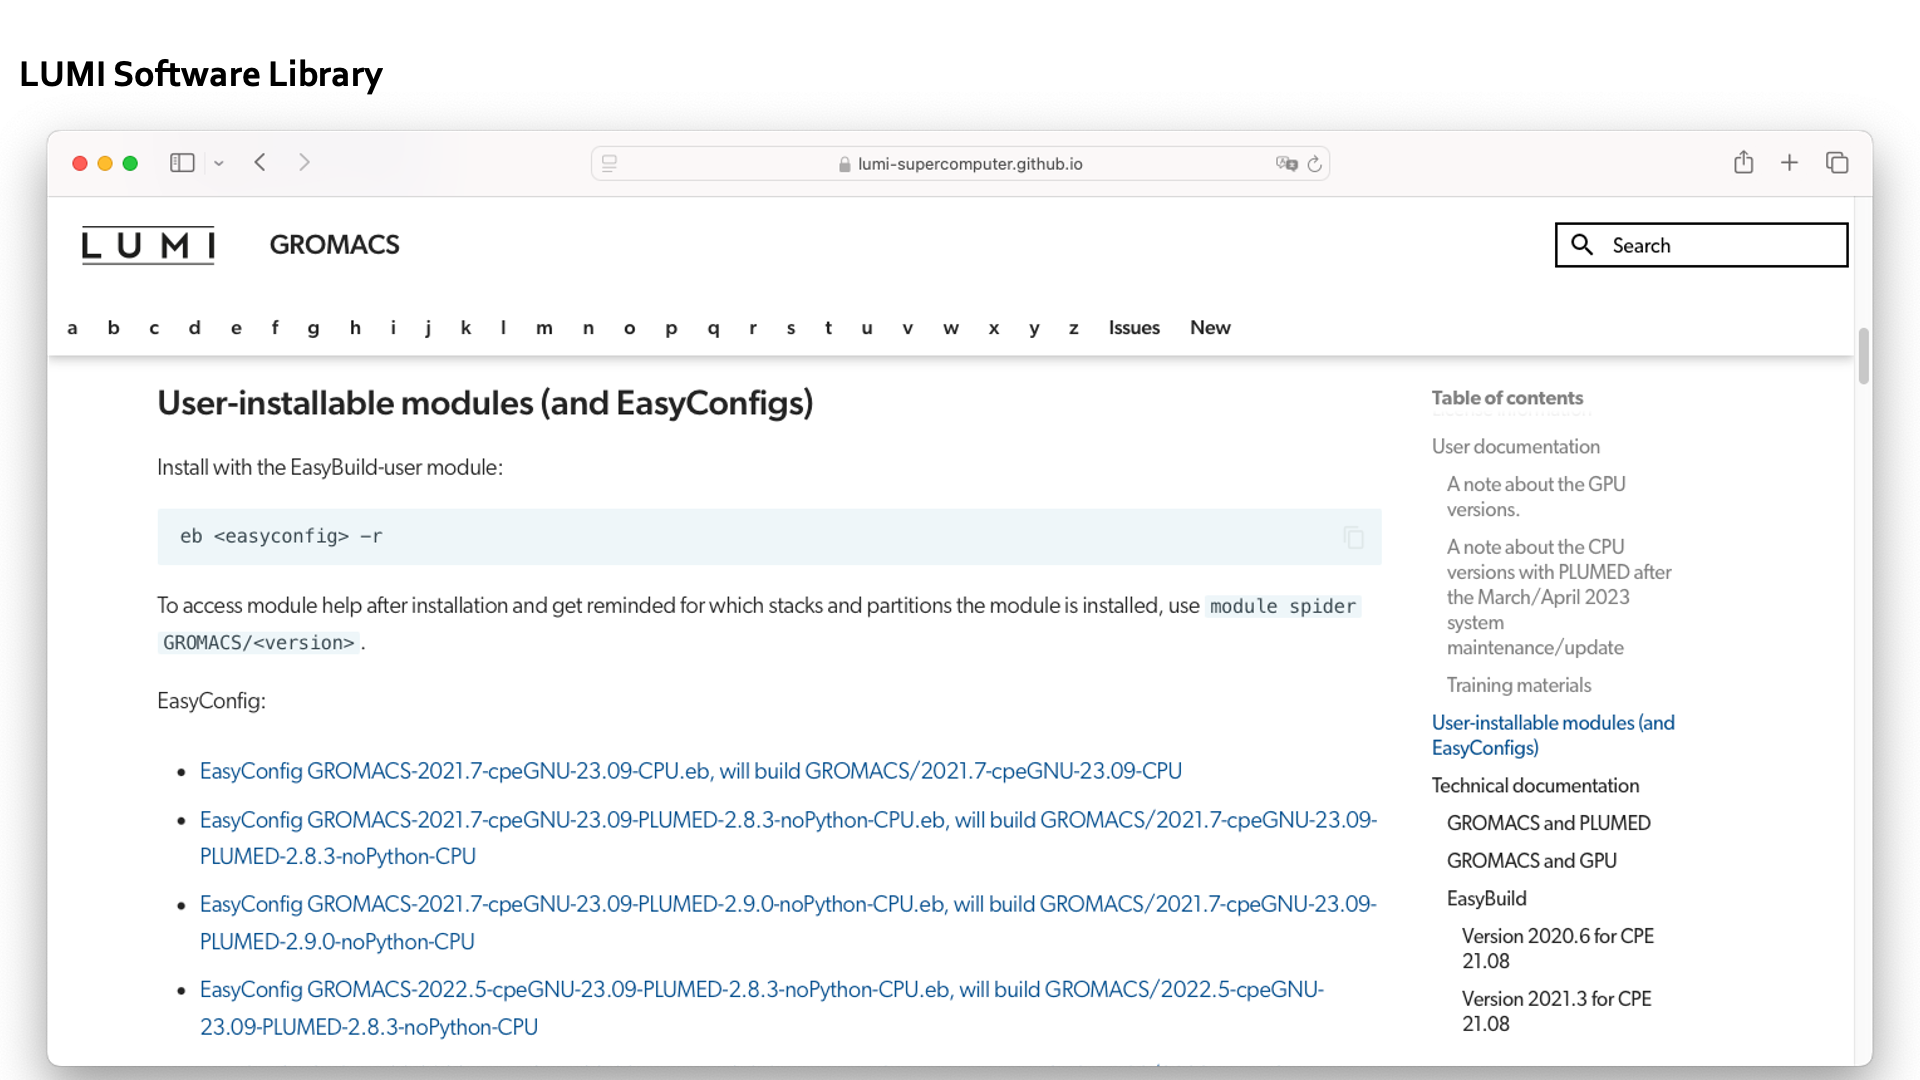The width and height of the screenshot is (1920, 1080).
Task: Click the Search box on LUMI page
Action: (x=1701, y=245)
